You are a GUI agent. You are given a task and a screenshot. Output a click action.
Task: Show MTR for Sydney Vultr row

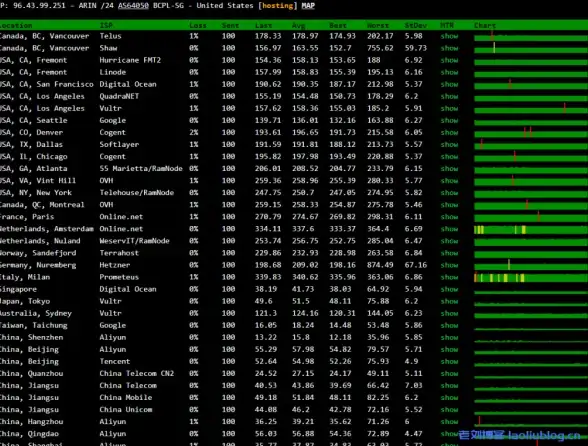pos(449,313)
